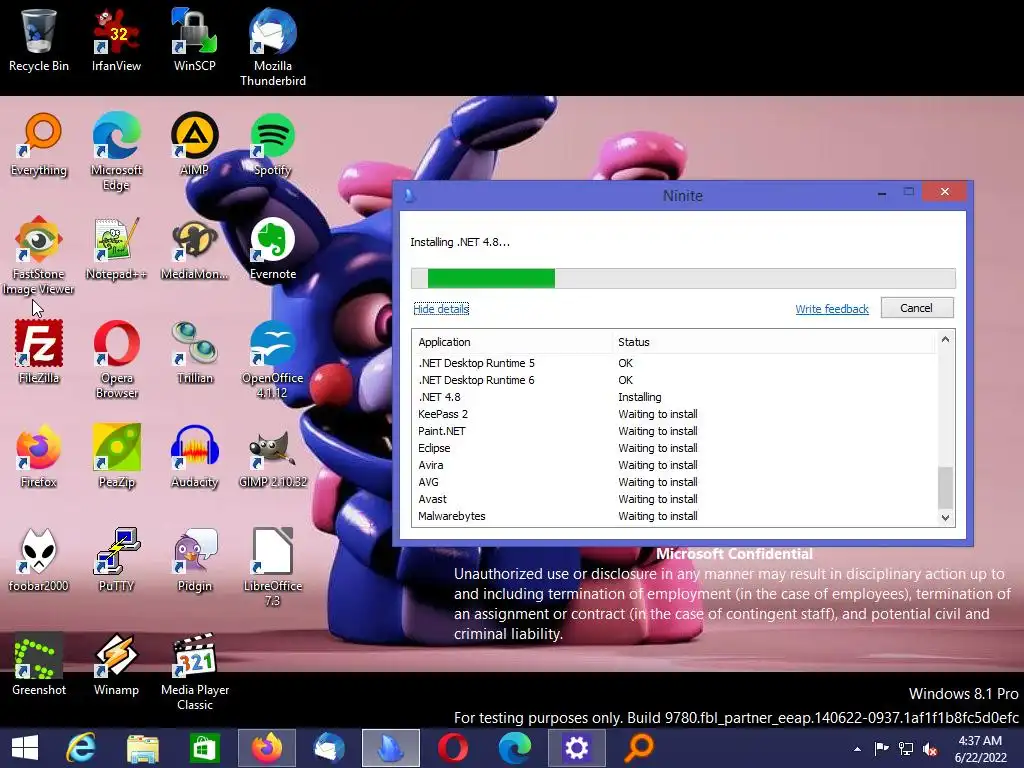Select the .NET 4.8 row
This screenshot has width=1024, height=768.
675,397
